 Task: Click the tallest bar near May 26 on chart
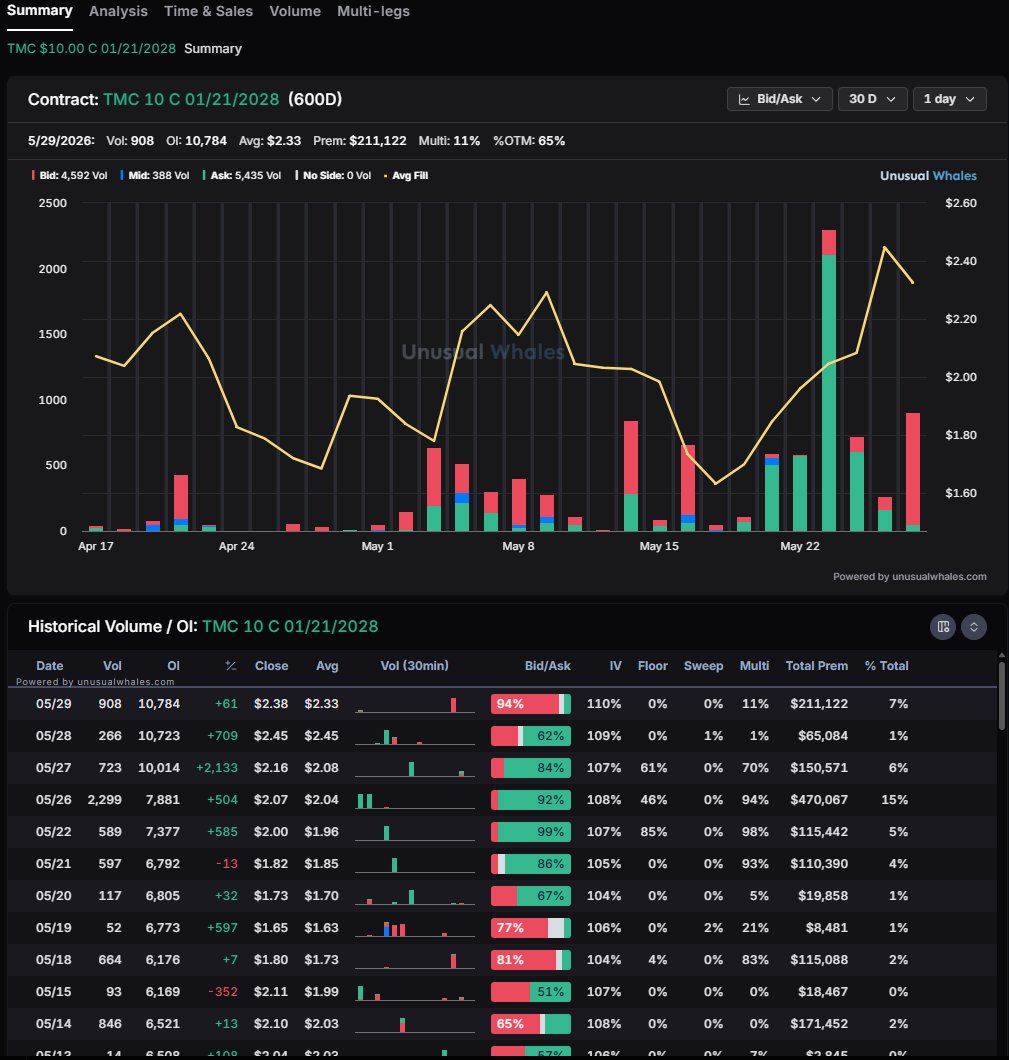coord(829,381)
